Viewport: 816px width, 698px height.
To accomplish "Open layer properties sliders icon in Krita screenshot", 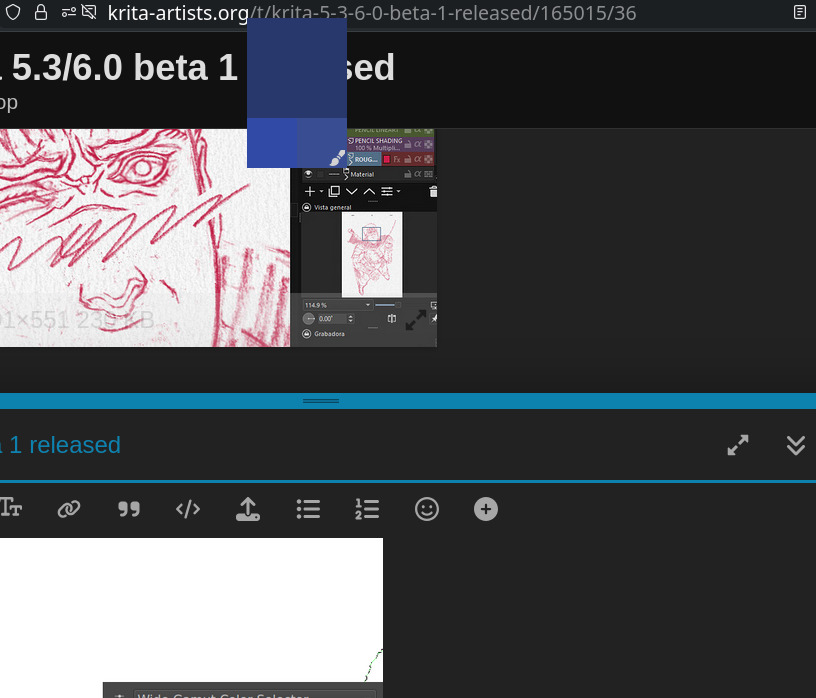I will point(387,192).
